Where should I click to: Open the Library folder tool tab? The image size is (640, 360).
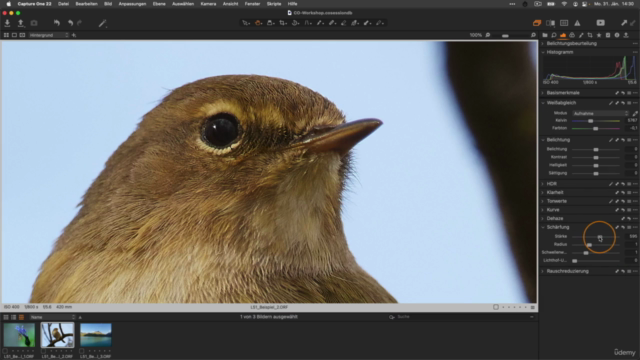click(545, 35)
